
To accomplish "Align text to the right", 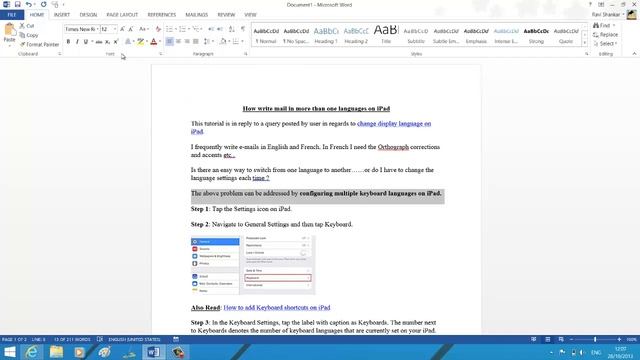I will [x=187, y=42].
